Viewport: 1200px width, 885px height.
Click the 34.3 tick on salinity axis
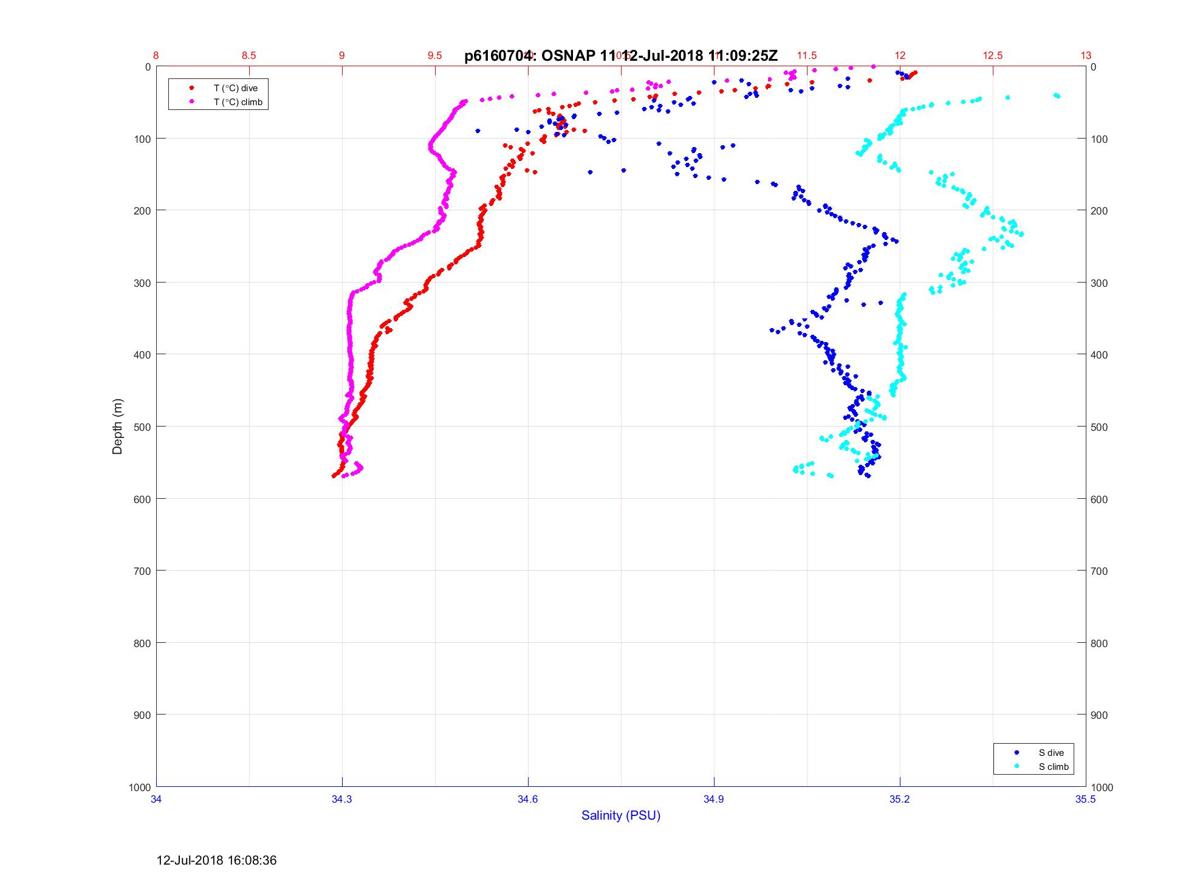click(x=342, y=800)
